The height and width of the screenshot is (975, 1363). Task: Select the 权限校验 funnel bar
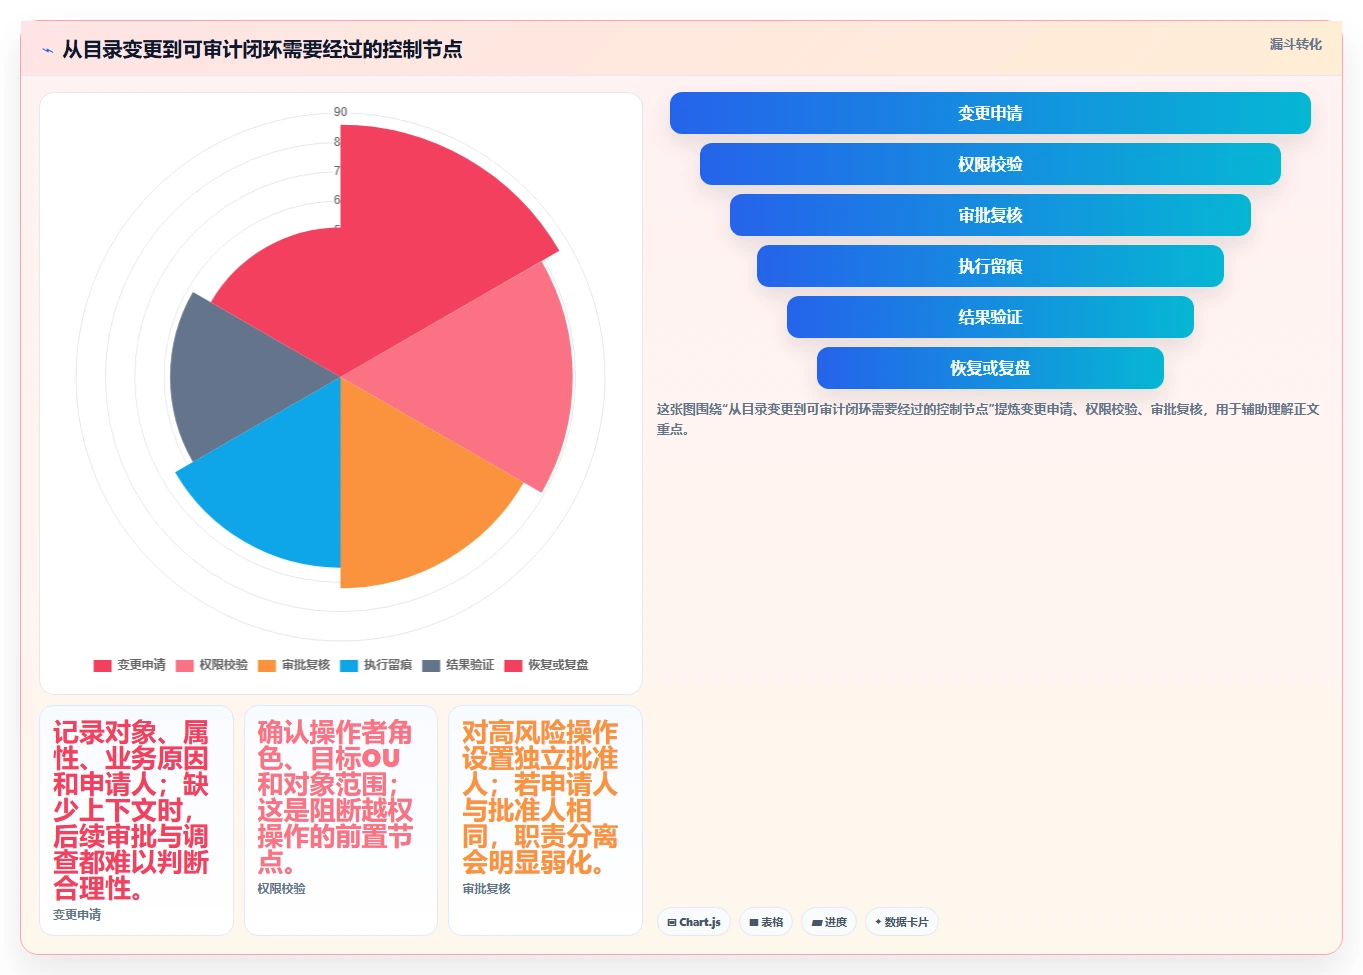tap(990, 164)
